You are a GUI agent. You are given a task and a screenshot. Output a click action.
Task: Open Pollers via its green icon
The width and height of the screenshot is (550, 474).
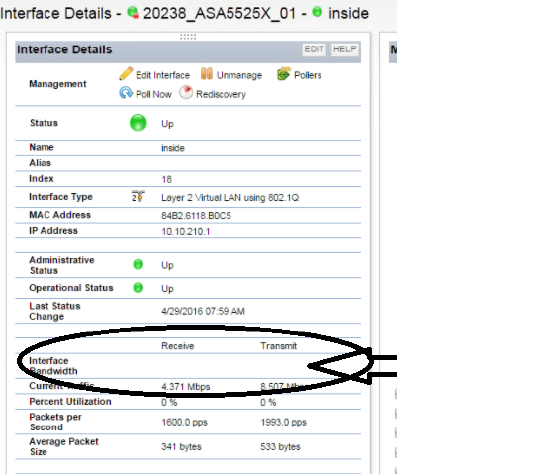pyautogui.click(x=284, y=74)
